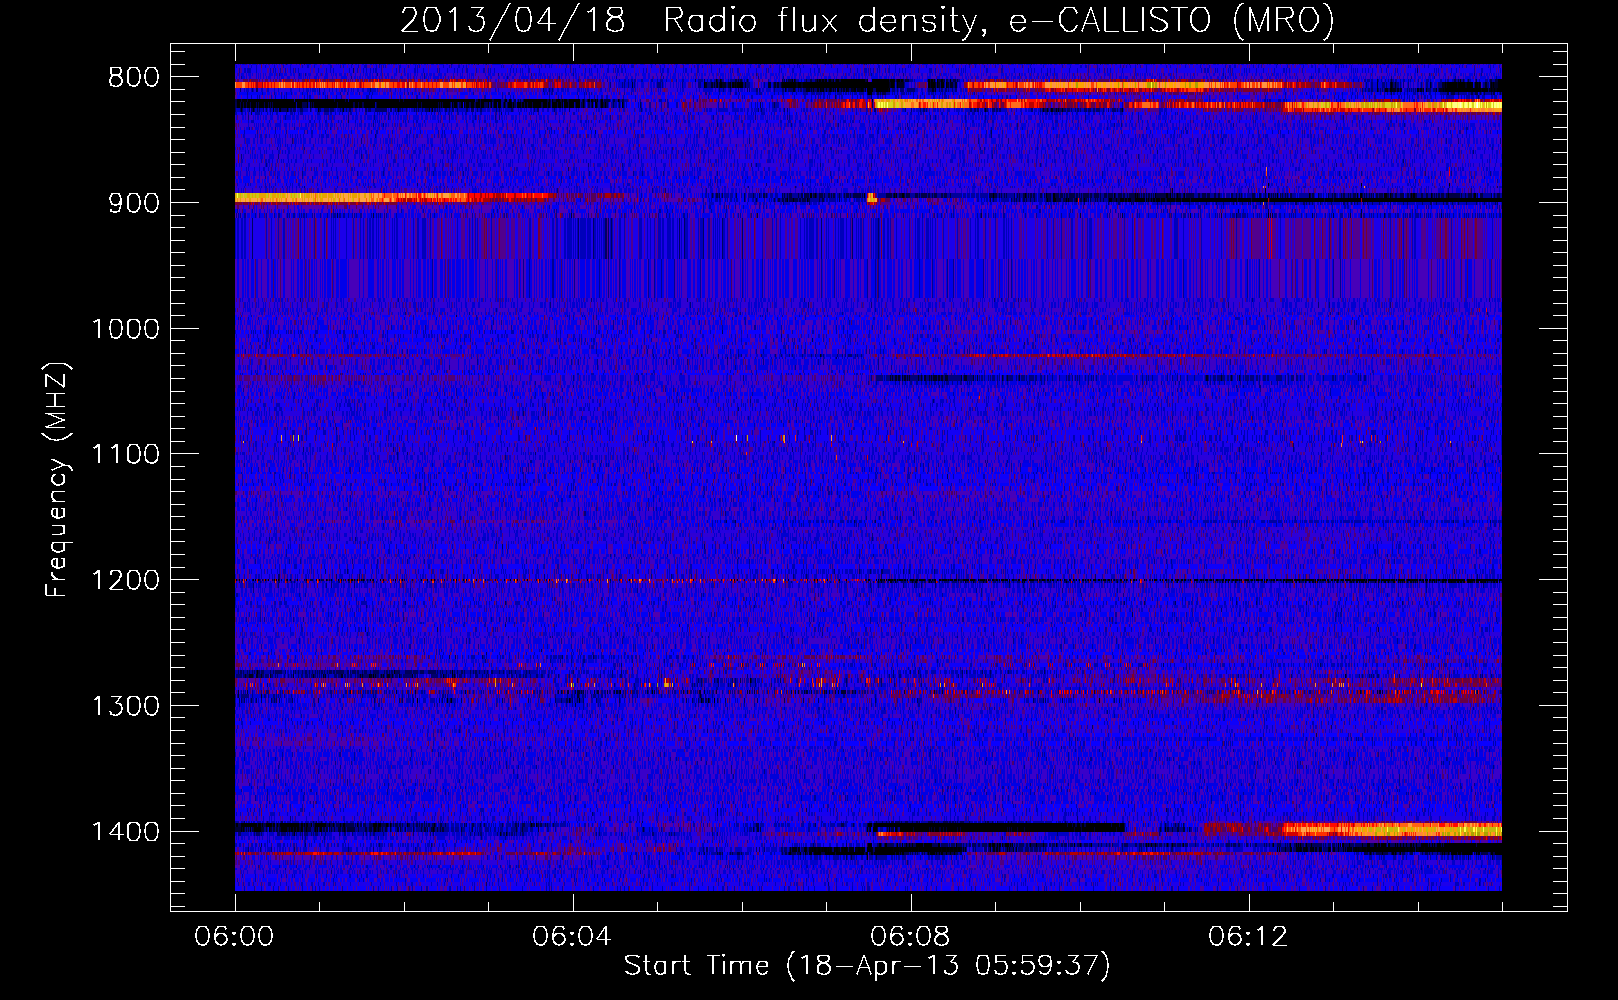Click the 'Start Time (18-Apr-13 05:59:37)' label

tap(867, 966)
